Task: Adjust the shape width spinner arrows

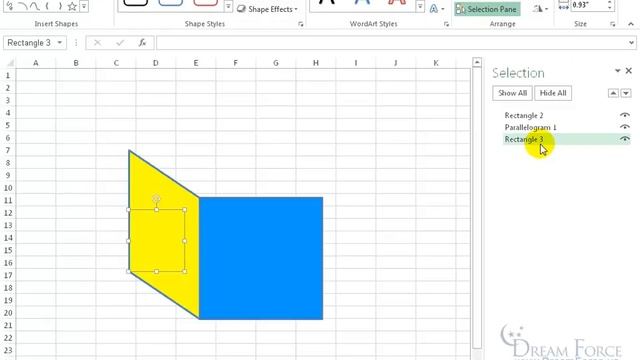Action: 610,5
